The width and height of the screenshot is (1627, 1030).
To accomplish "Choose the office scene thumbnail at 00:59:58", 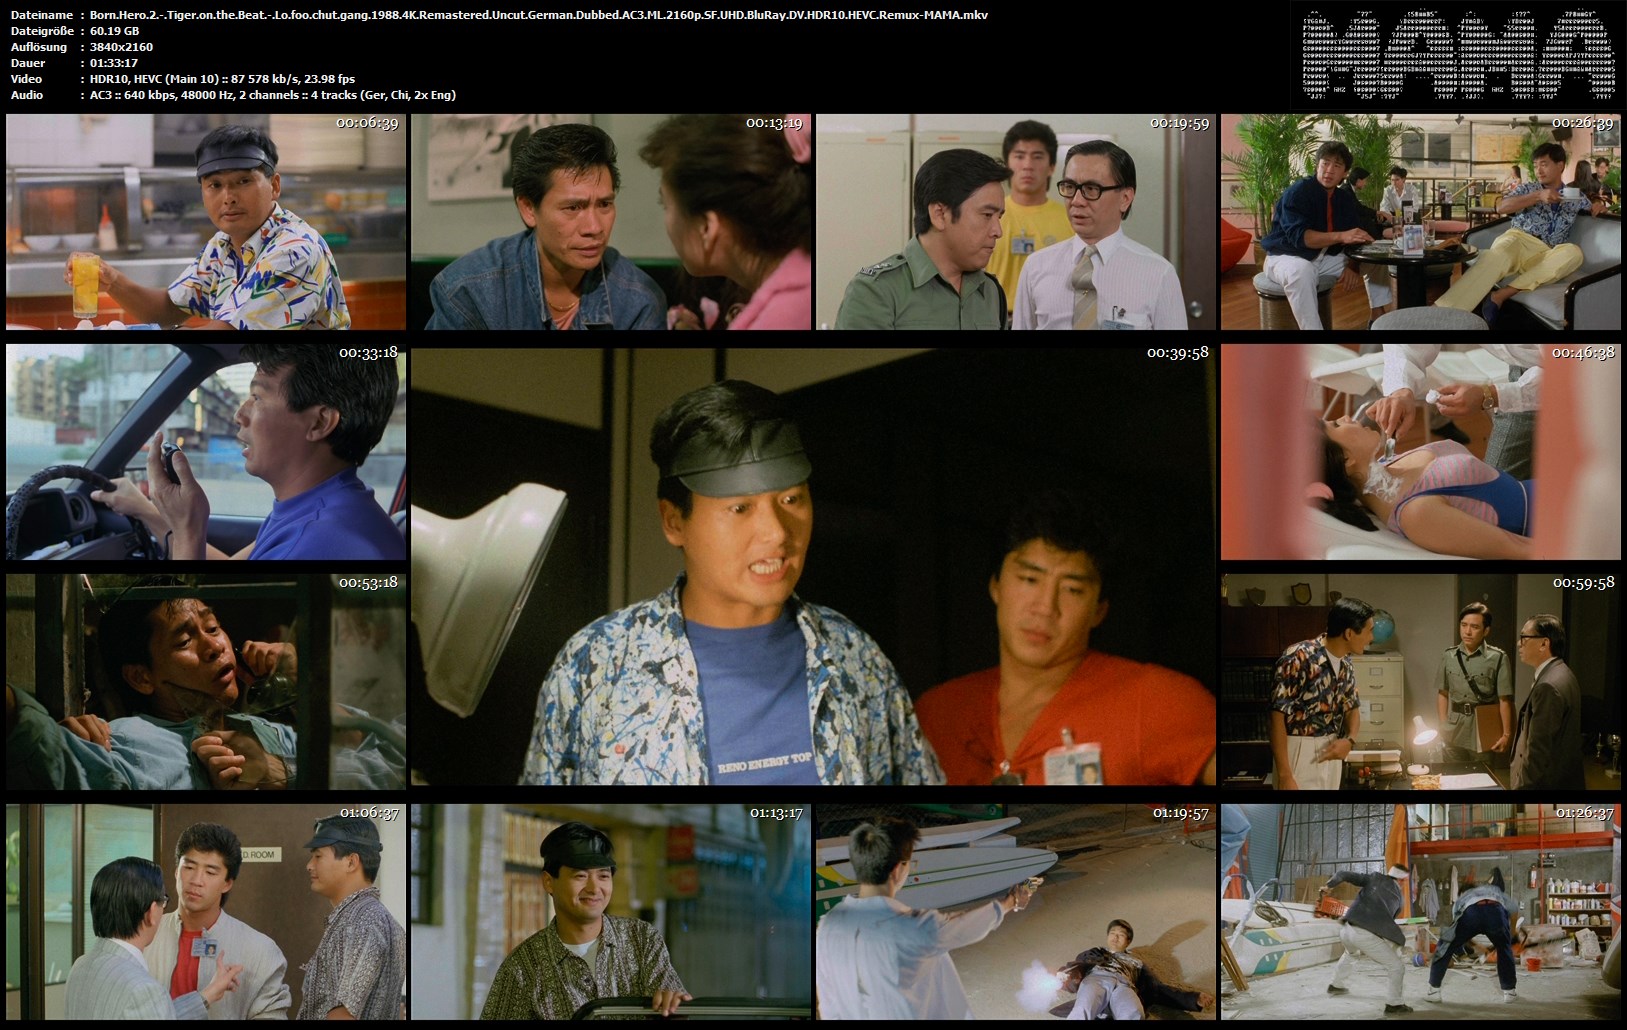I will point(1421,682).
